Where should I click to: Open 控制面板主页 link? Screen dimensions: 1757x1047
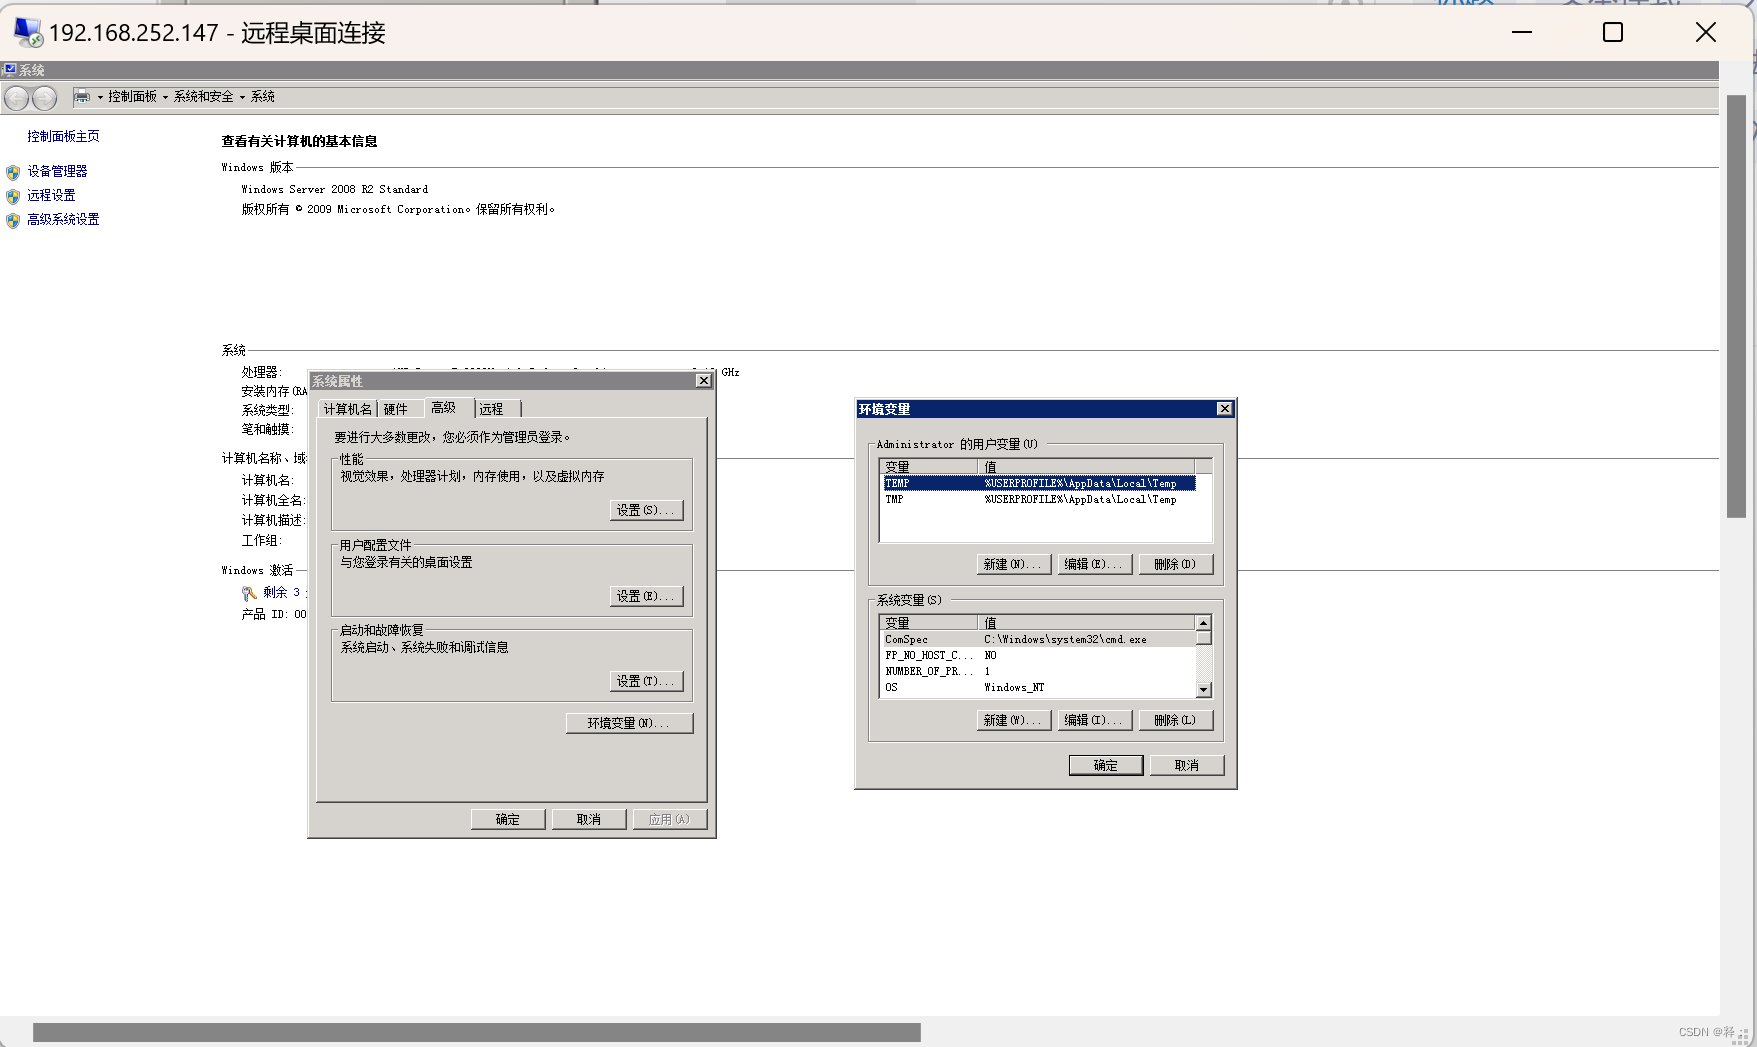coord(63,137)
